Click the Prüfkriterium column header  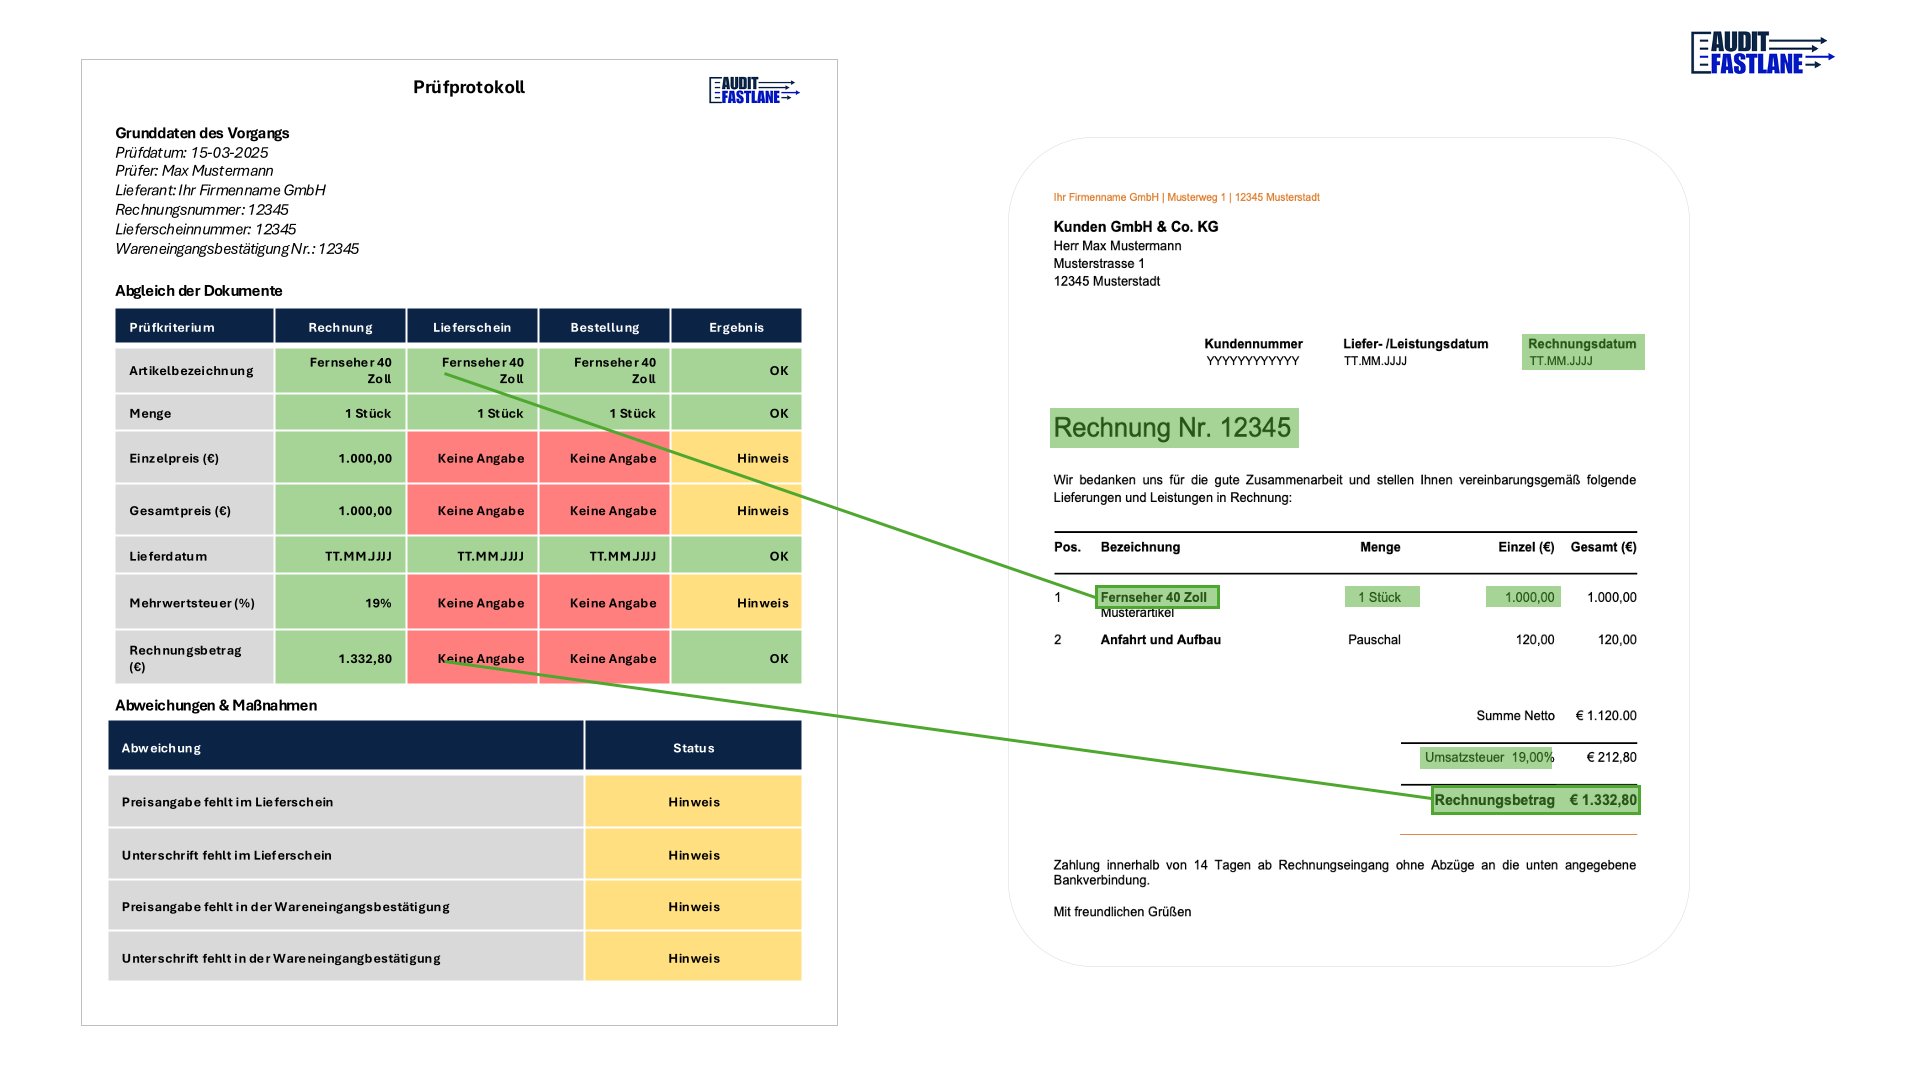pos(194,327)
